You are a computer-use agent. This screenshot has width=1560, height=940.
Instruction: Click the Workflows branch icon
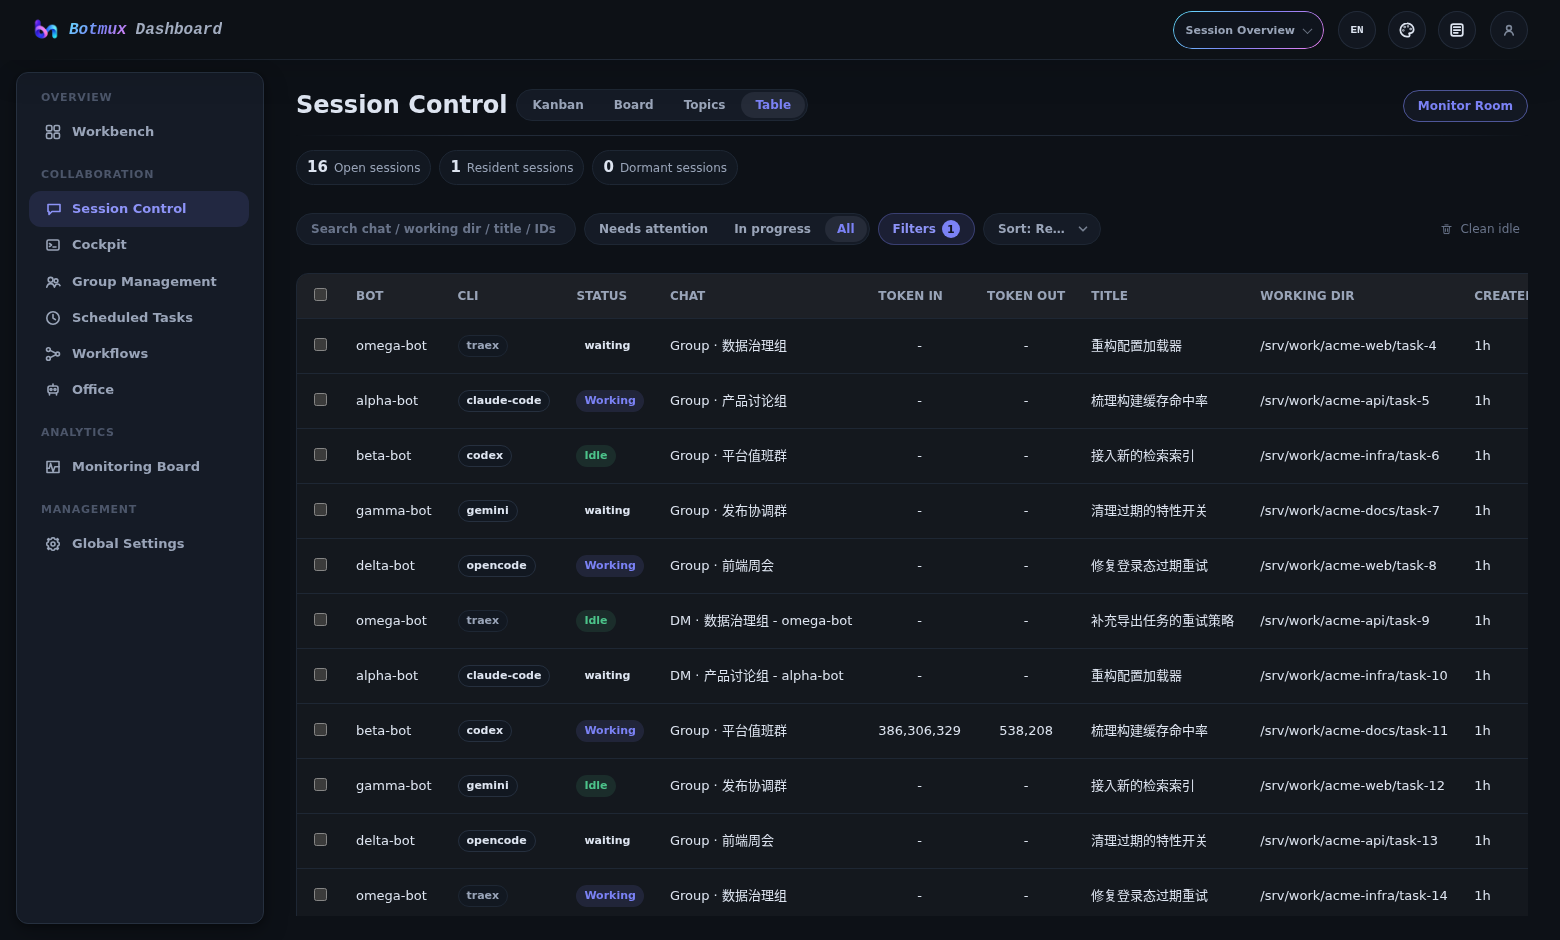(53, 354)
